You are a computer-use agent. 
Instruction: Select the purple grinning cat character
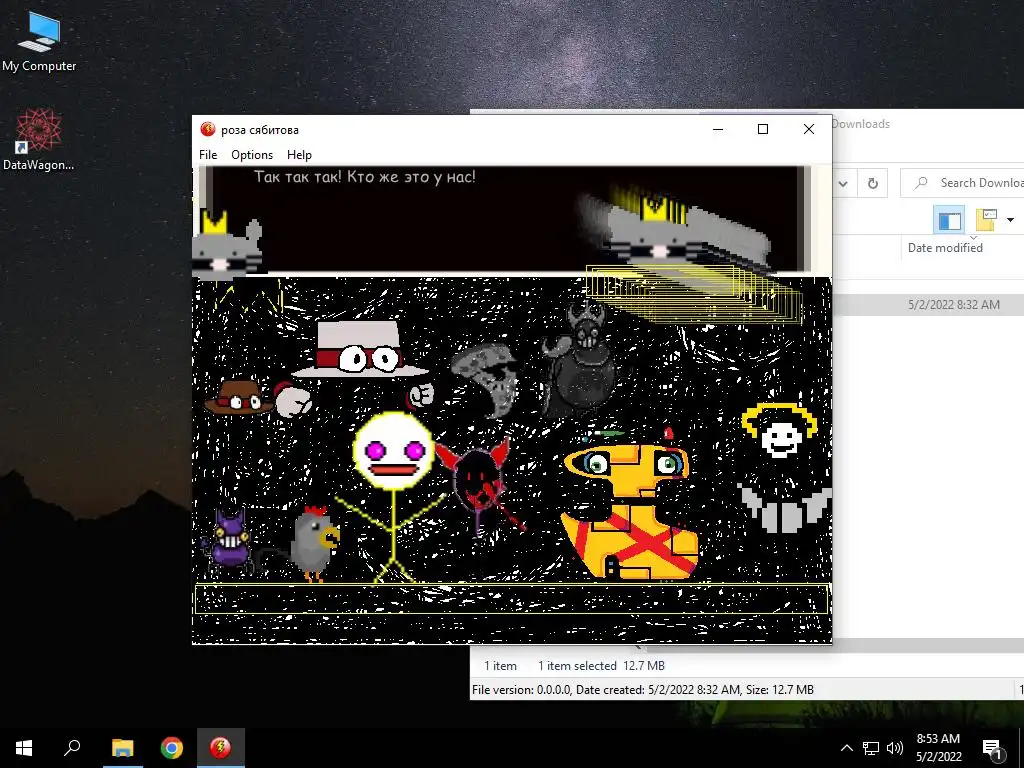point(227,541)
